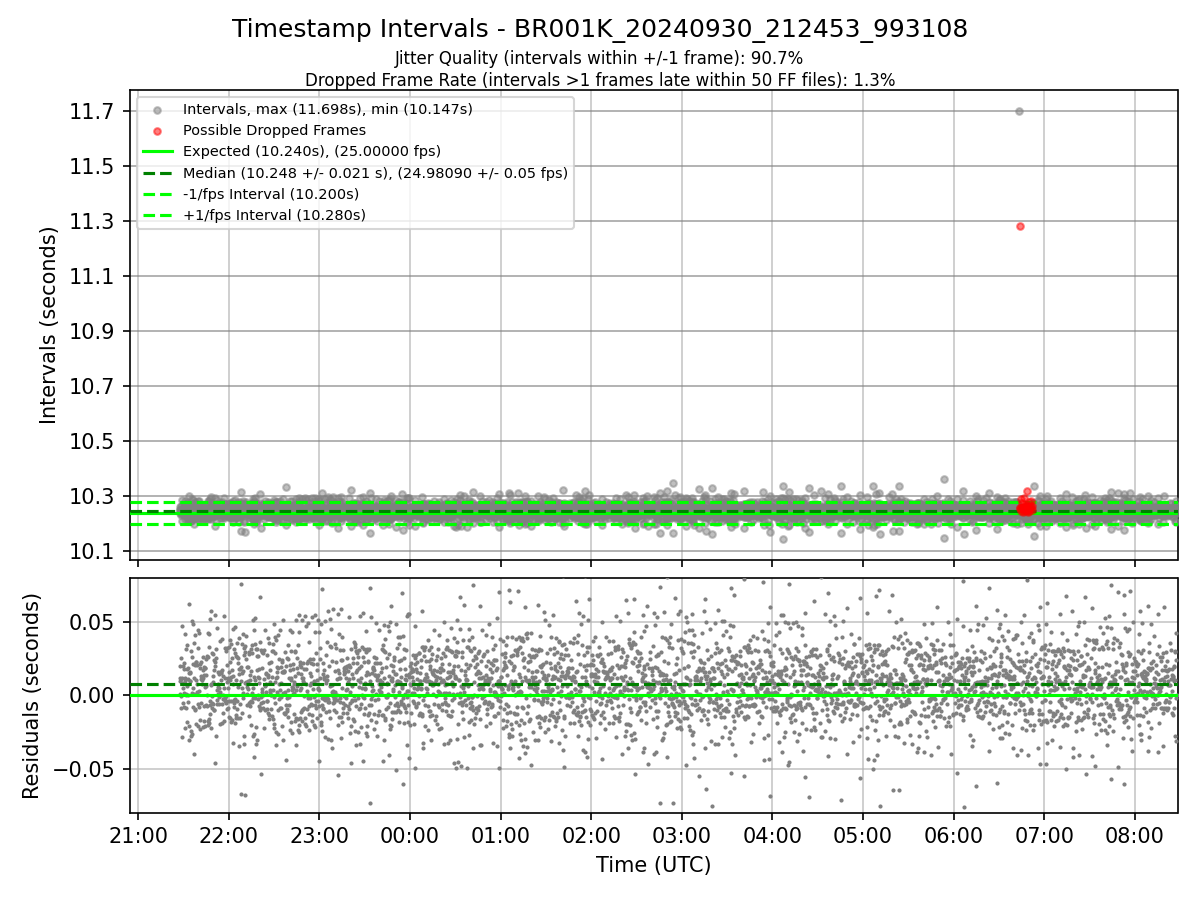1200x900 pixels.
Task: Click the plot title 'Timestamp Intervals - BR001K_20240930_212453_993108'
Action: (600, 29)
